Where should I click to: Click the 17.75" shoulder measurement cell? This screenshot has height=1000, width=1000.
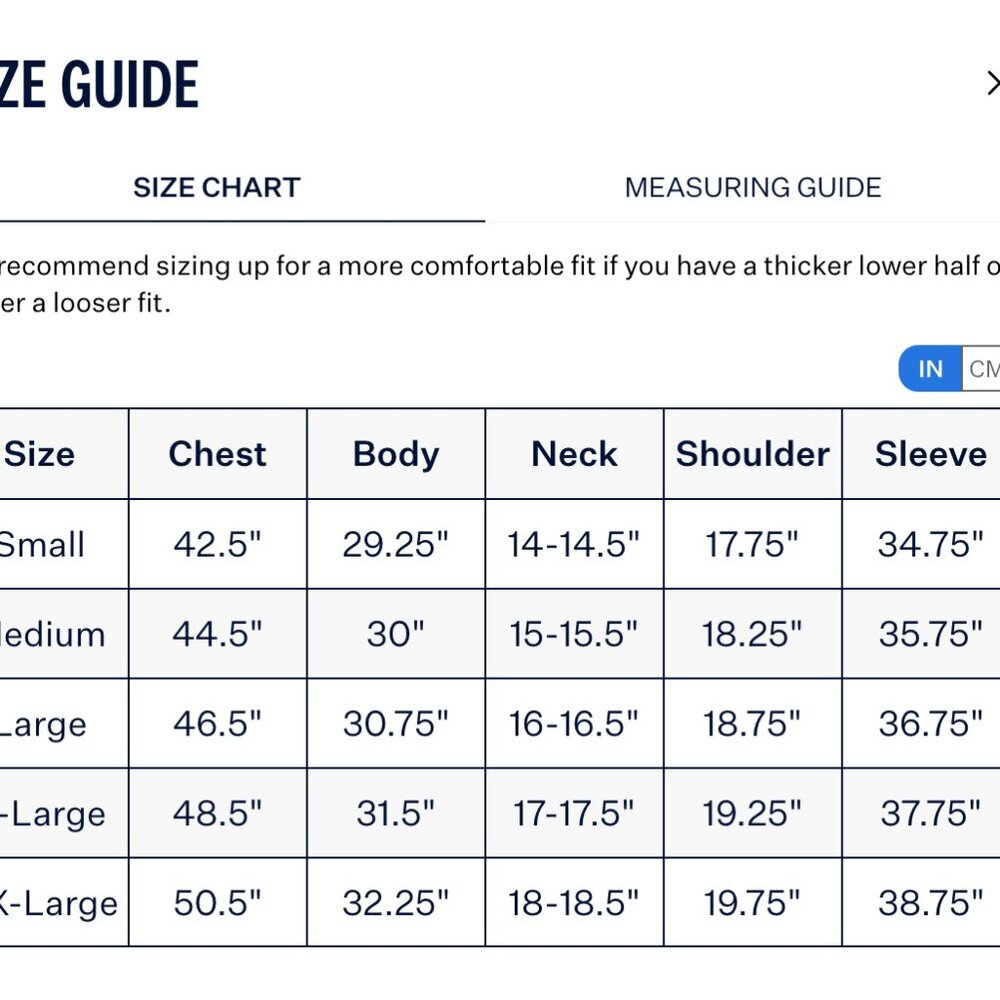pyautogui.click(x=752, y=544)
